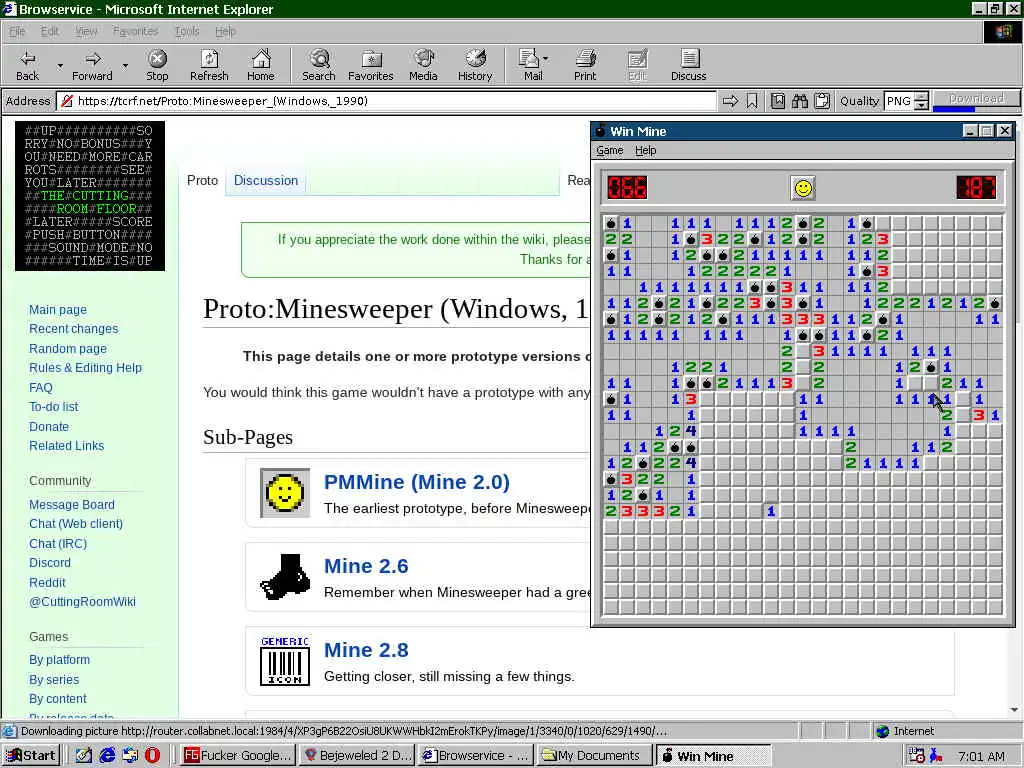Click the Quality PNG value field
This screenshot has width=1024, height=768.
pos(899,101)
